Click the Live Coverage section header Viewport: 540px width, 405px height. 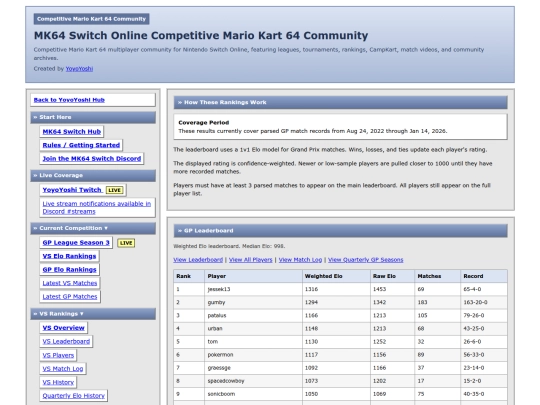click(x=93, y=176)
